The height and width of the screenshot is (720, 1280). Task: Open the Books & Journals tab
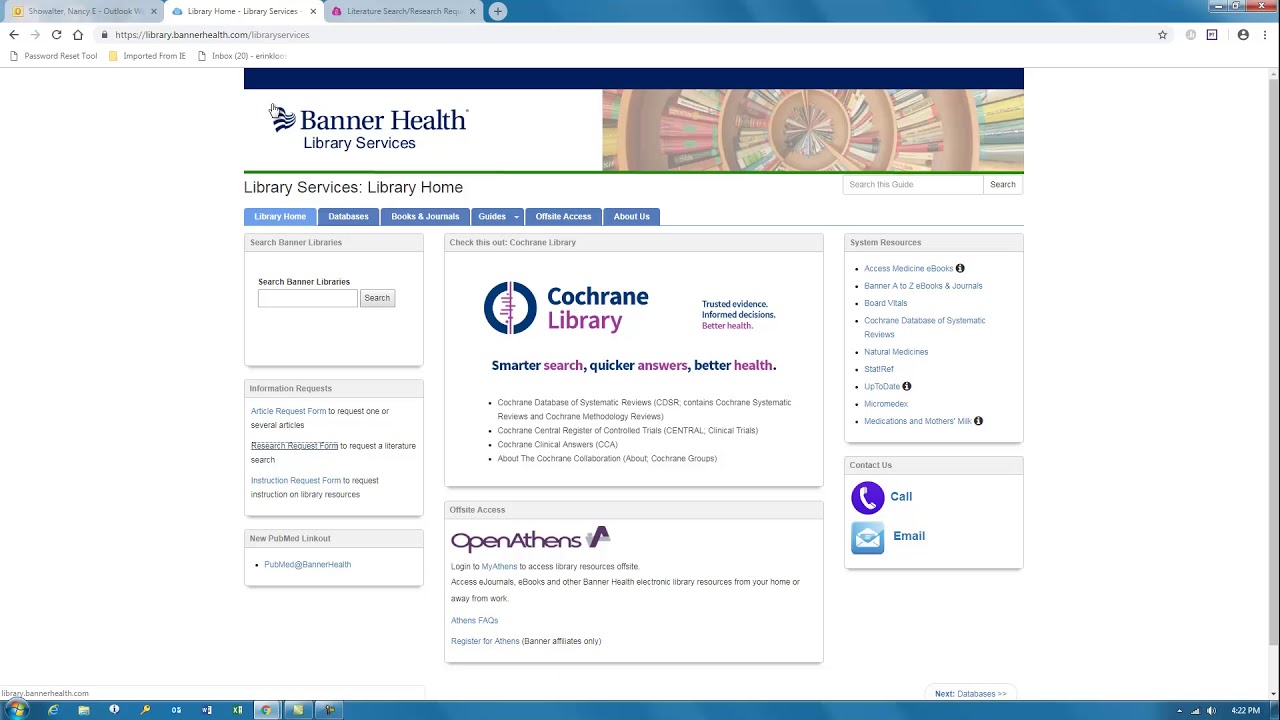(425, 217)
